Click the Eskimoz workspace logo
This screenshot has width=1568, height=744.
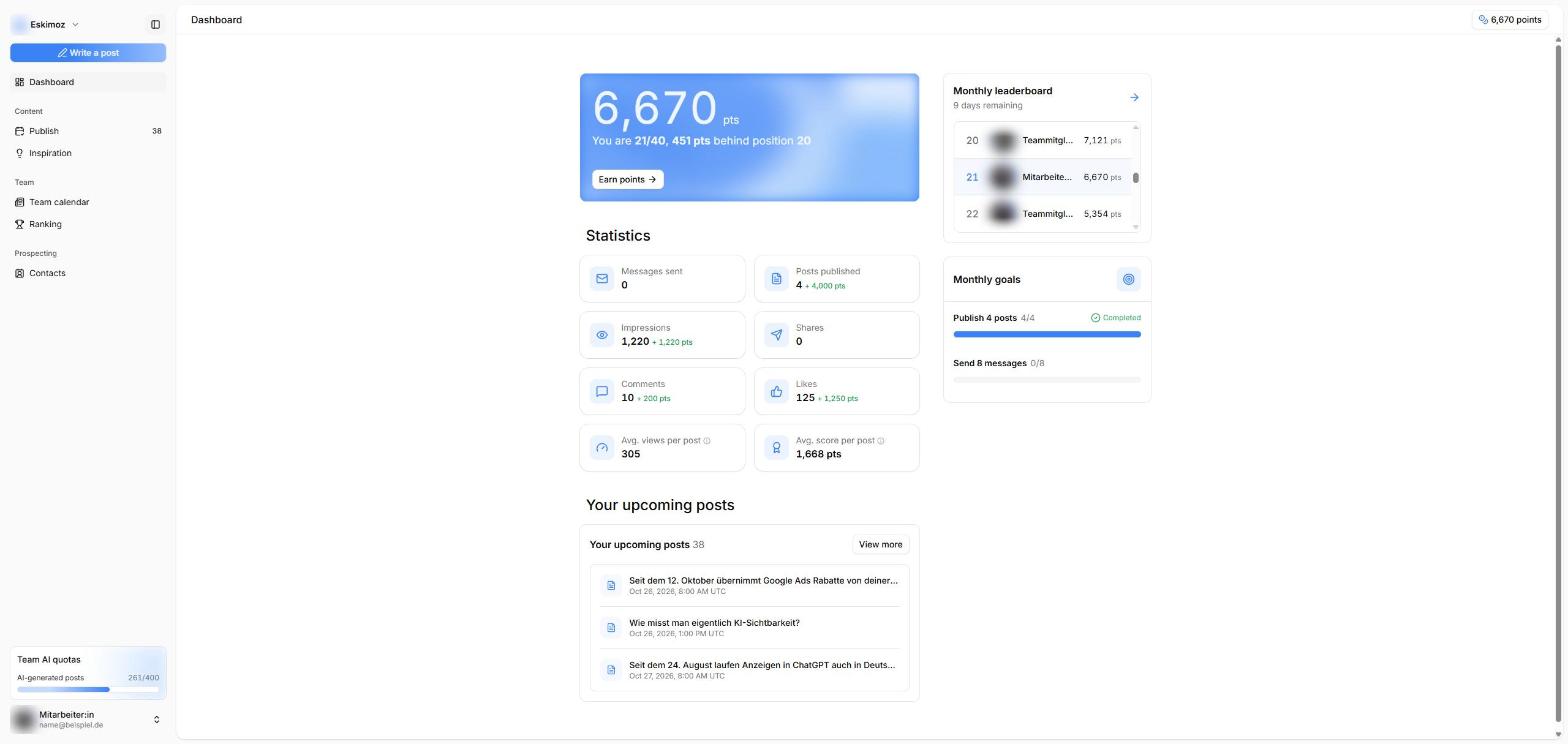19,24
